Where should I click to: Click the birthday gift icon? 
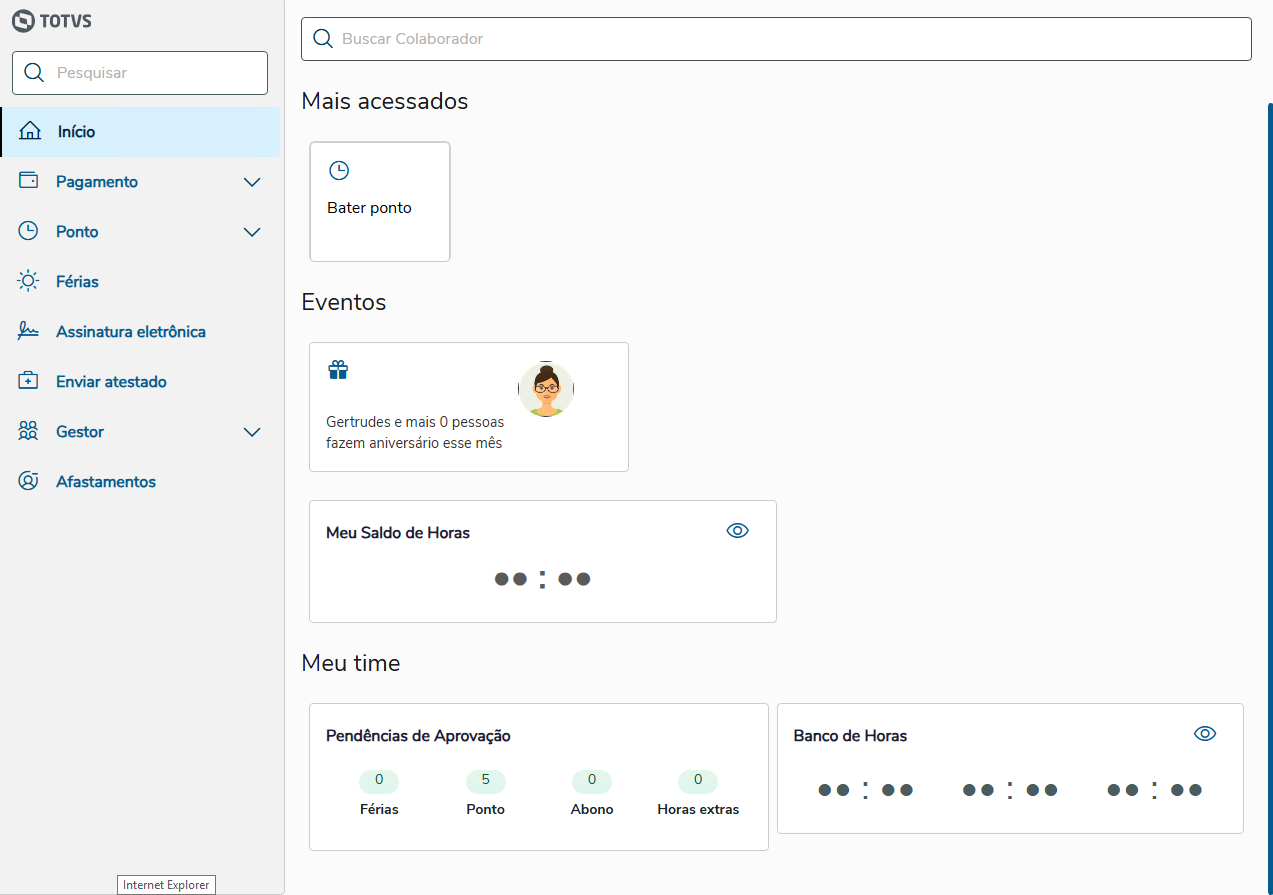point(338,371)
